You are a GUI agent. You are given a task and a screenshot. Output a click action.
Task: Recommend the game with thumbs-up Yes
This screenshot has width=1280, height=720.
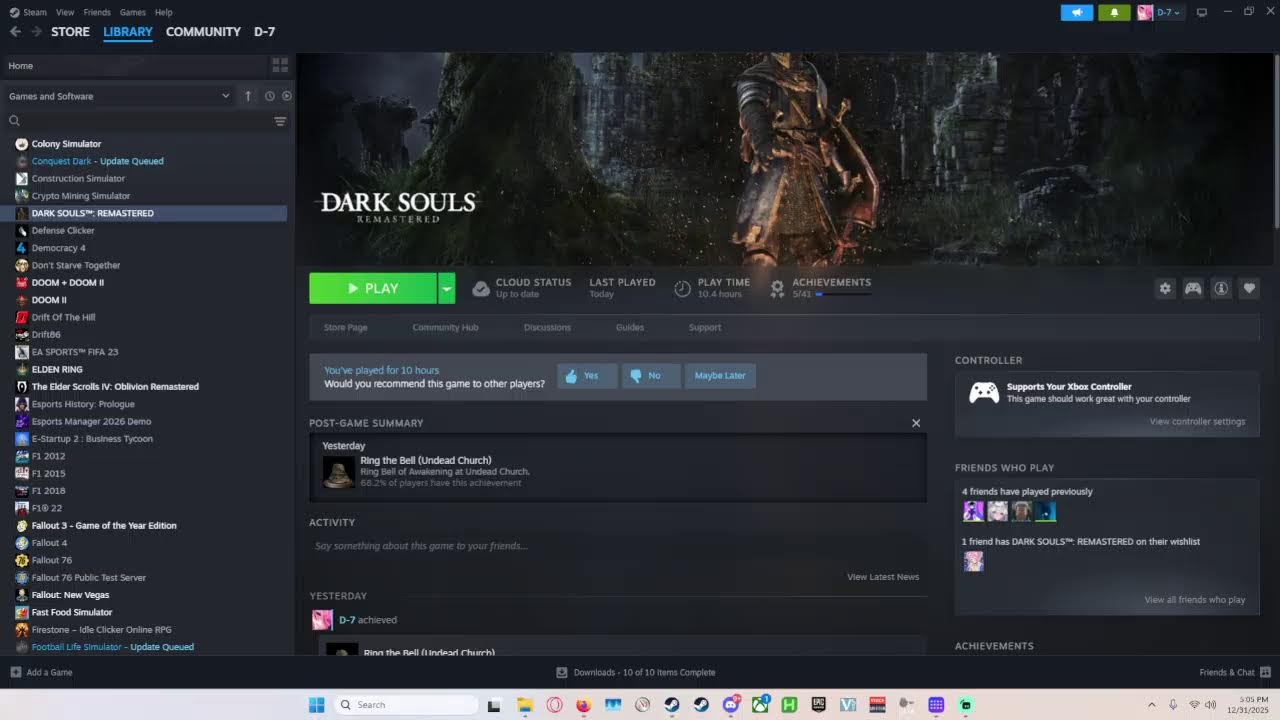tap(587, 376)
